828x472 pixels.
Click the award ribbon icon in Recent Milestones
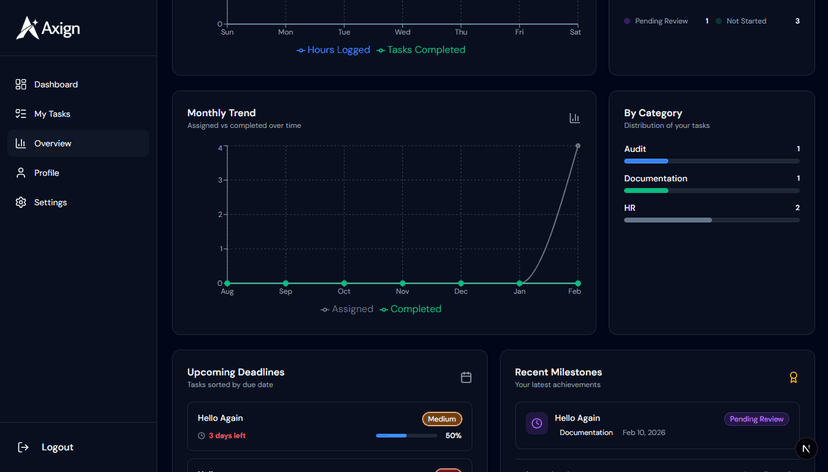point(793,377)
